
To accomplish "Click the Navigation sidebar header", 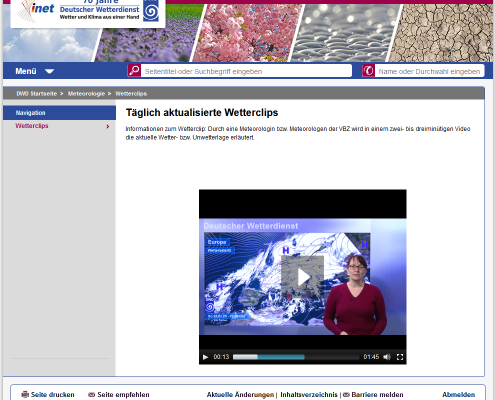I will [59, 113].
